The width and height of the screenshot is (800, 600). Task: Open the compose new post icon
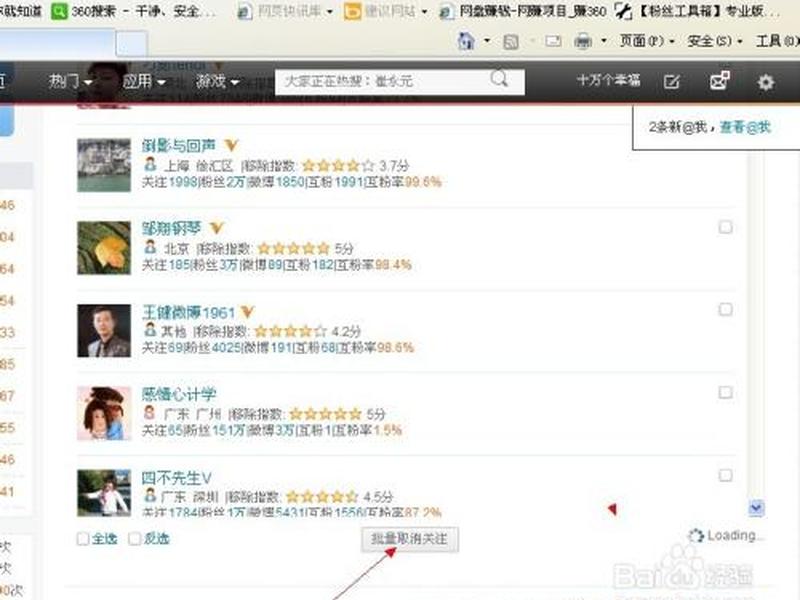[671, 82]
